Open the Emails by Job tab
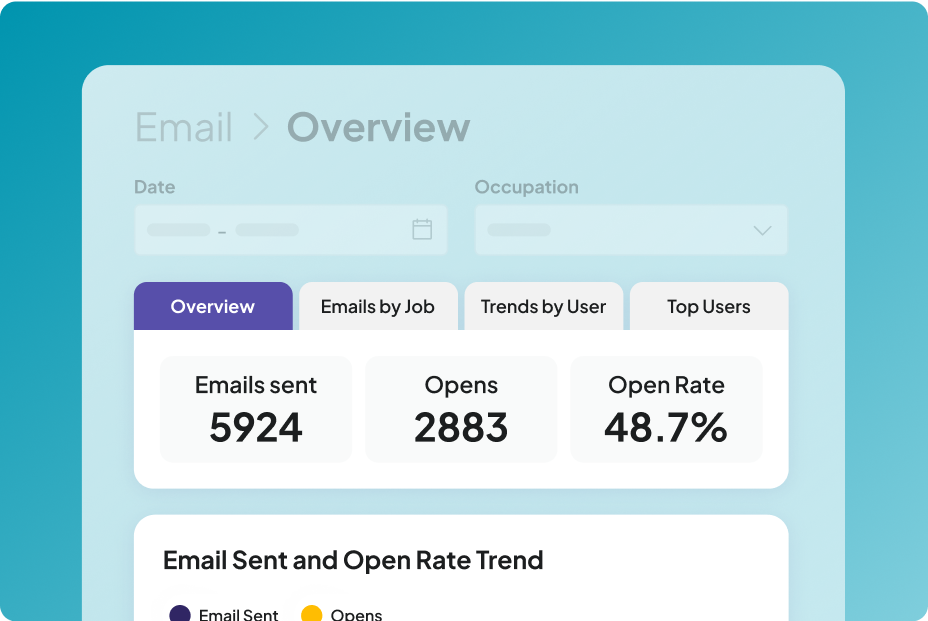 pyautogui.click(x=377, y=307)
